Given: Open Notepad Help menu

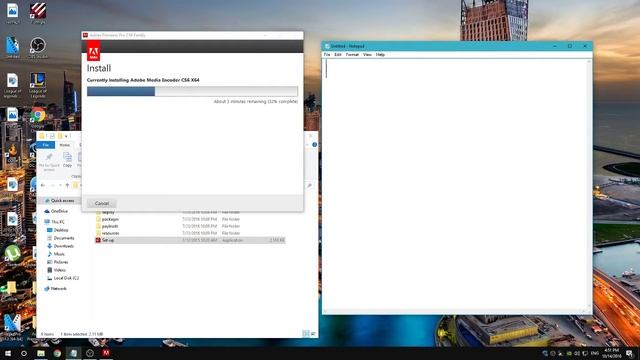Looking at the screenshot, I should (380, 54).
